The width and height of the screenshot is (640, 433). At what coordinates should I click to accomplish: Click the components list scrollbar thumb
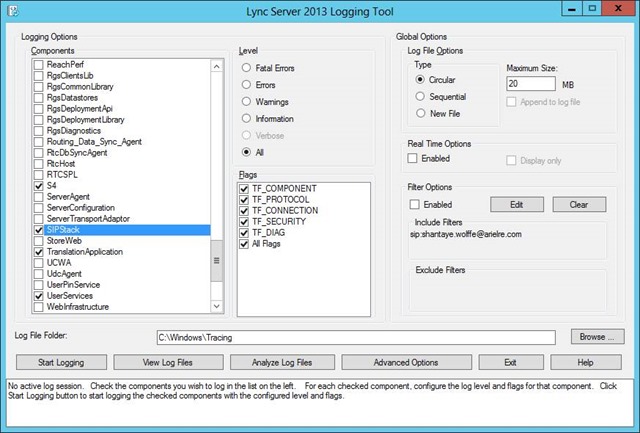217,261
